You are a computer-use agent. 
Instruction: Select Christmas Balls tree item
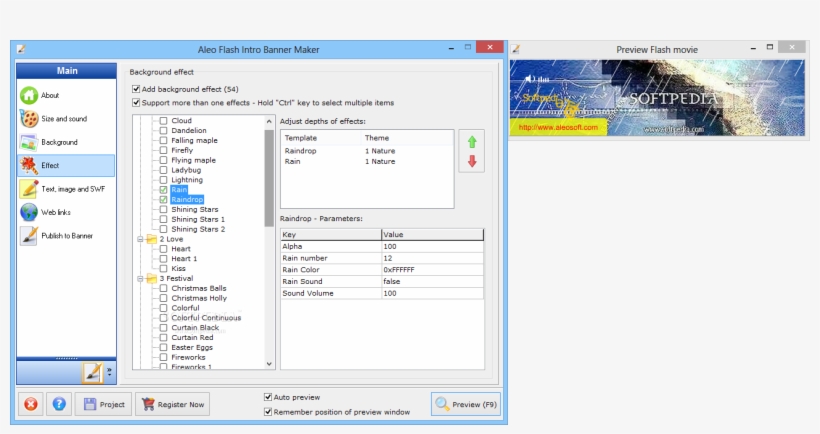pyautogui.click(x=199, y=288)
